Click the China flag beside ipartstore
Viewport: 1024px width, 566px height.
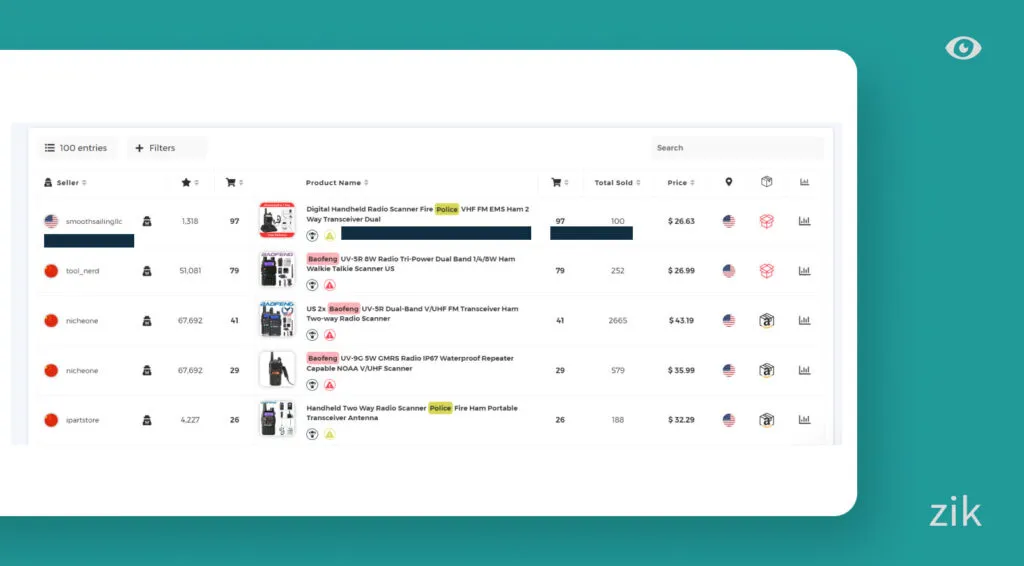click(51, 420)
